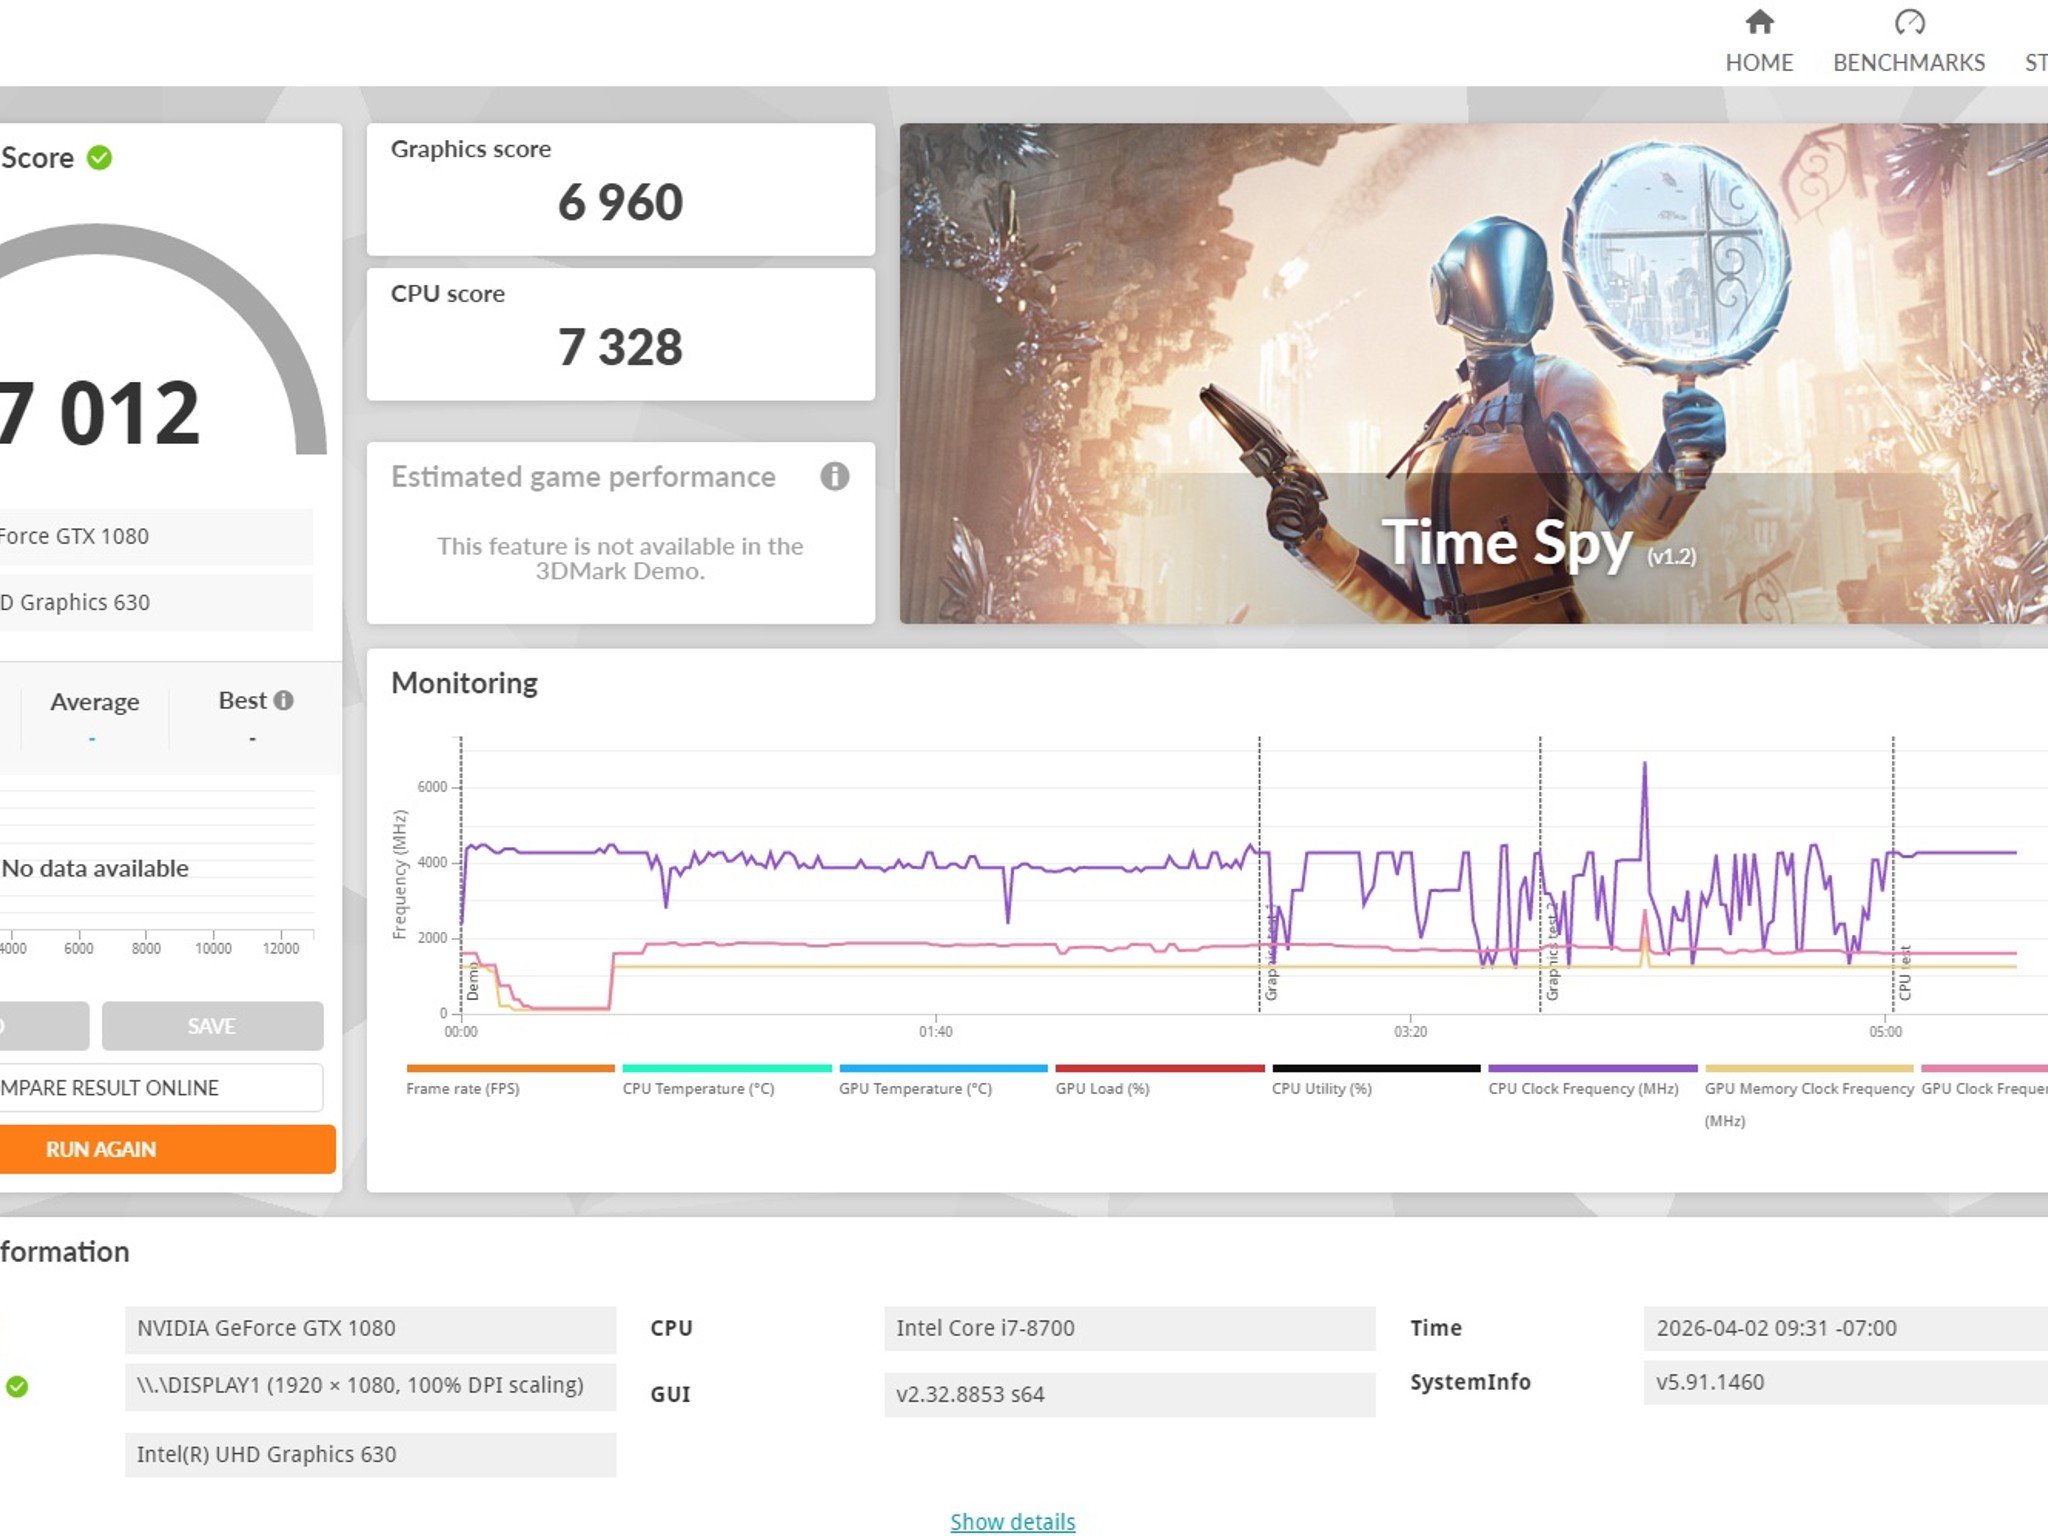This screenshot has height=1536, width=2048.
Task: Click the info icon next to Best
Action: point(284,700)
